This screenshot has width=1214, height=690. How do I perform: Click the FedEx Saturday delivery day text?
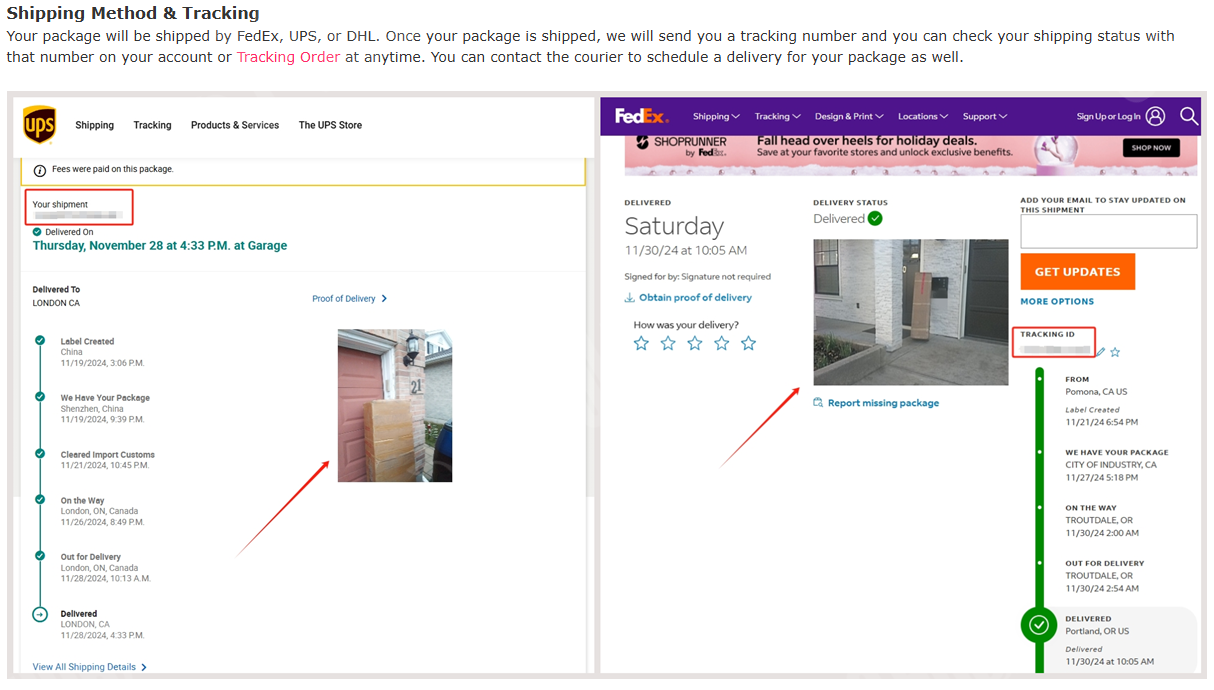674,226
